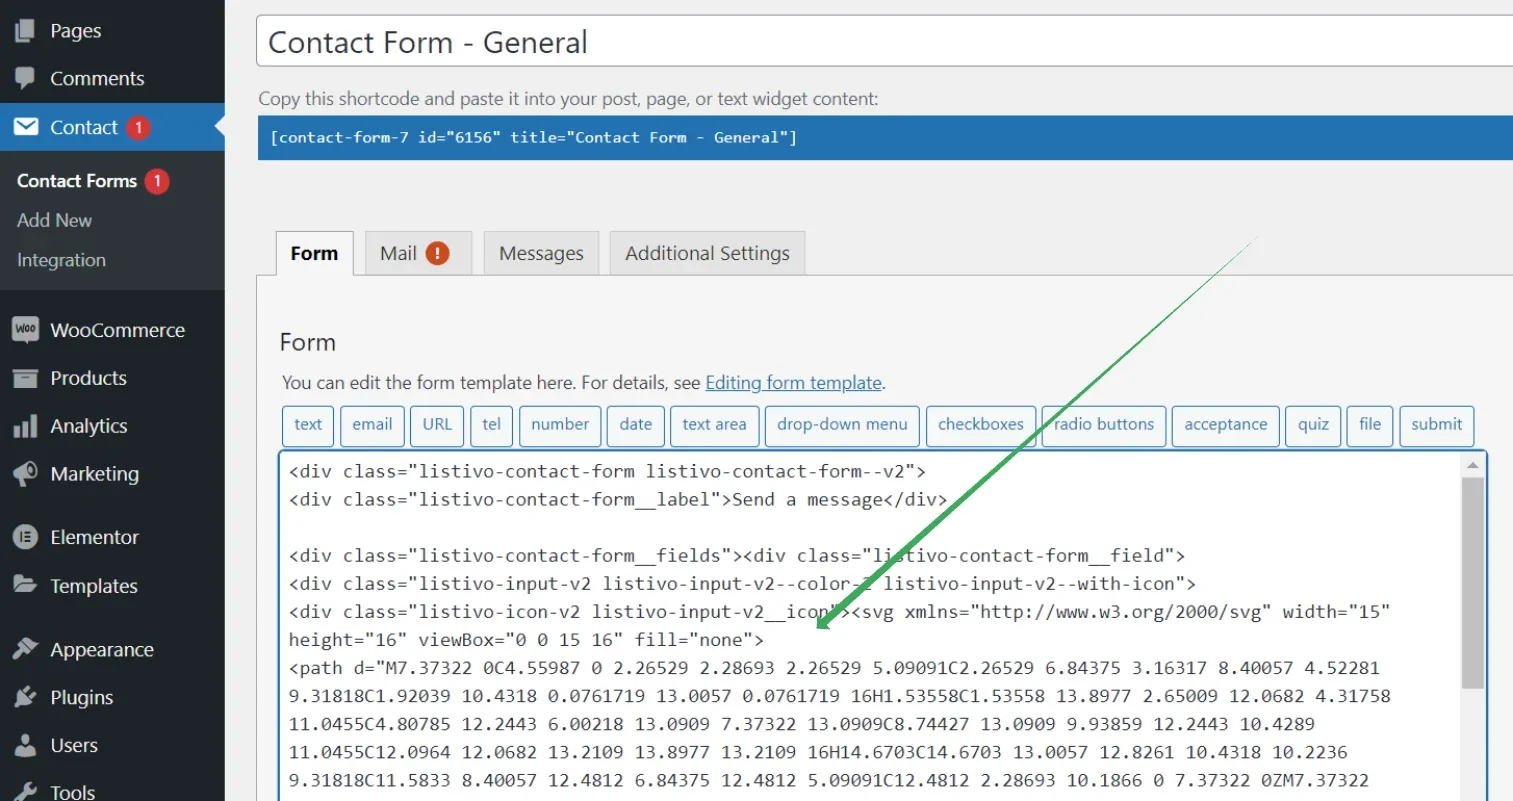Insert an email field tag
The height and width of the screenshot is (801, 1513).
point(372,425)
